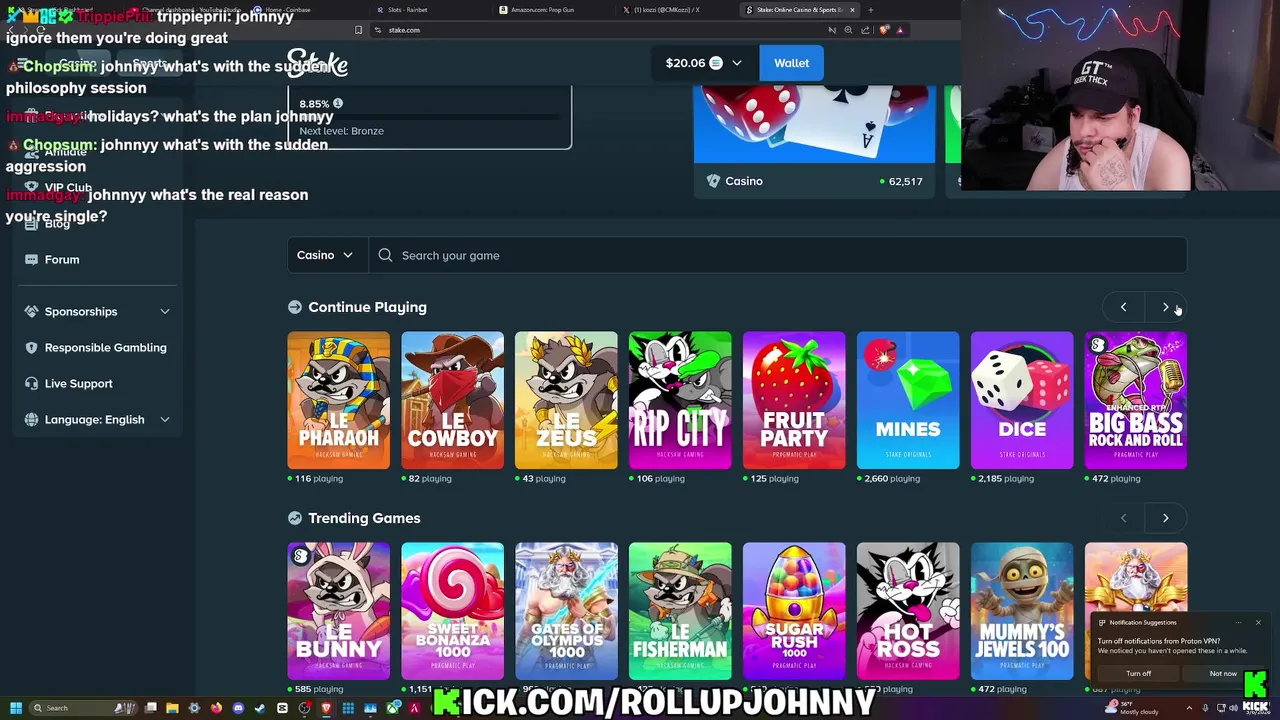Open Hot Ross trending game
1280x720 pixels.
[908, 611]
